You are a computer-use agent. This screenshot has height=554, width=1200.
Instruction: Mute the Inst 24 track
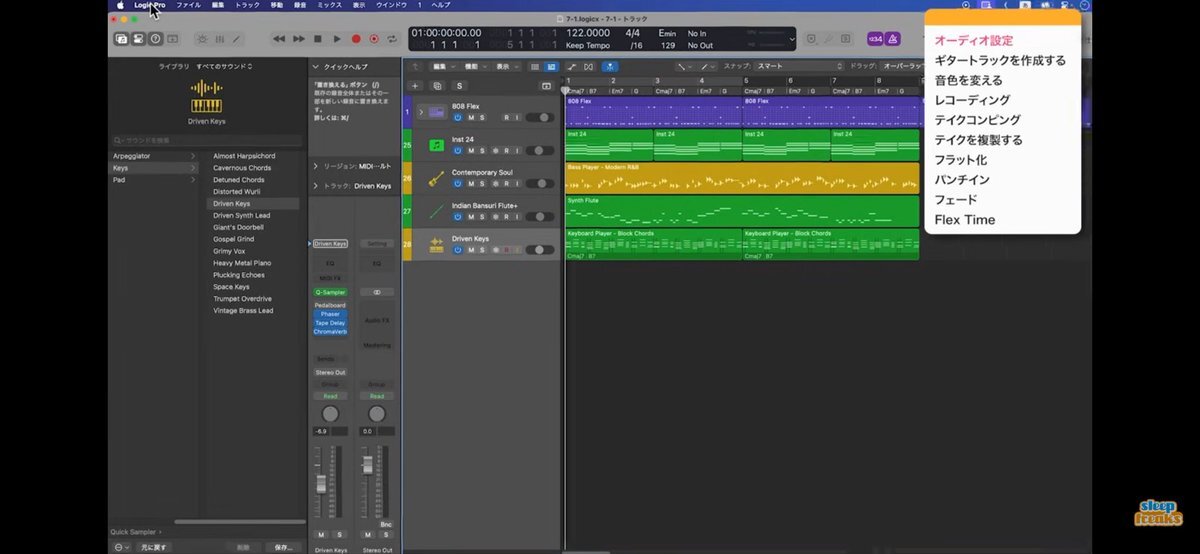tap(469, 150)
